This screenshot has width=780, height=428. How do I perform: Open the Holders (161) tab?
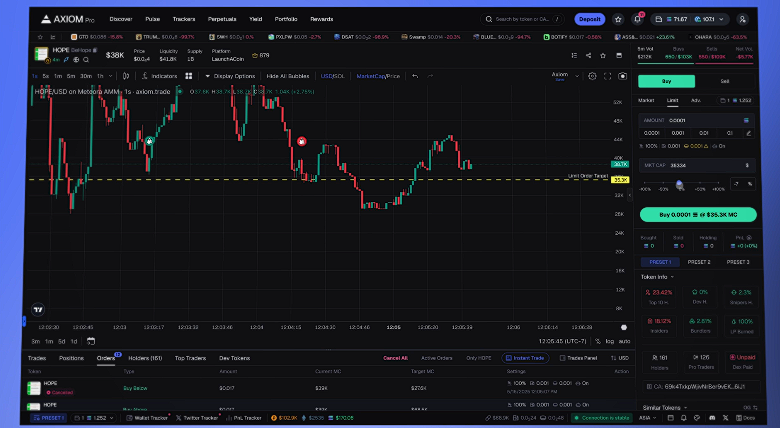145,358
